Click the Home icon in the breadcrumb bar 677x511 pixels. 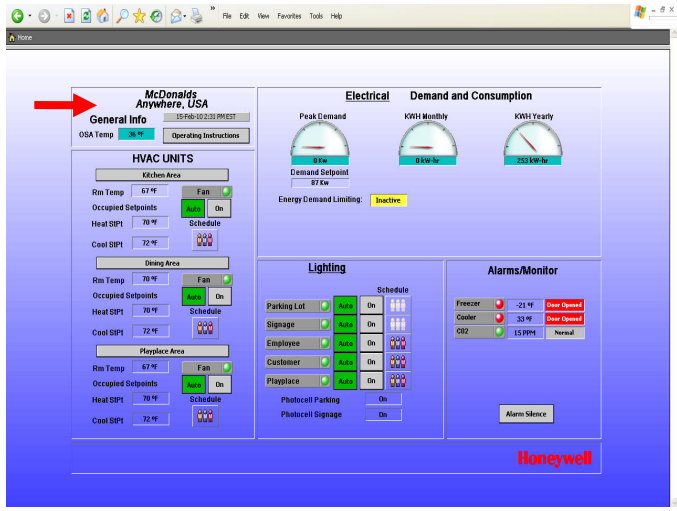12,38
